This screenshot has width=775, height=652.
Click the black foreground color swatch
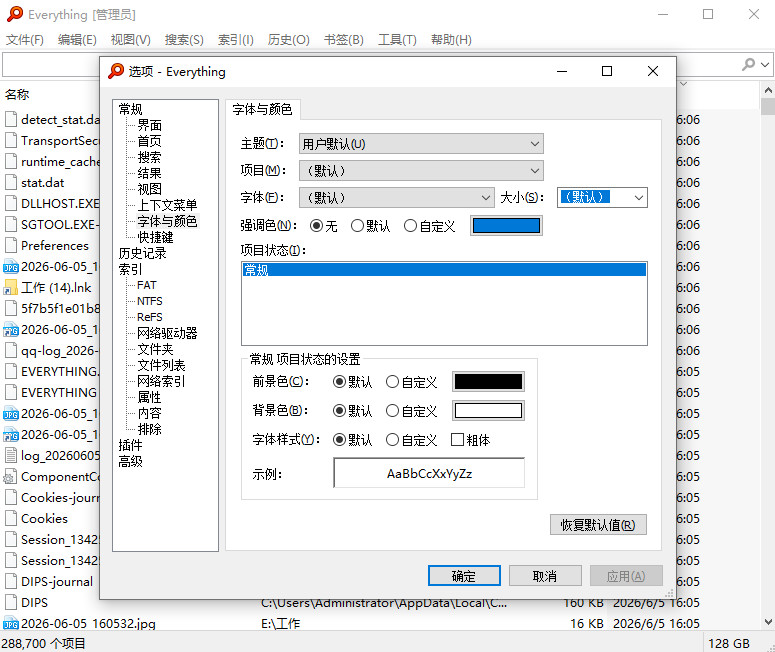point(488,382)
